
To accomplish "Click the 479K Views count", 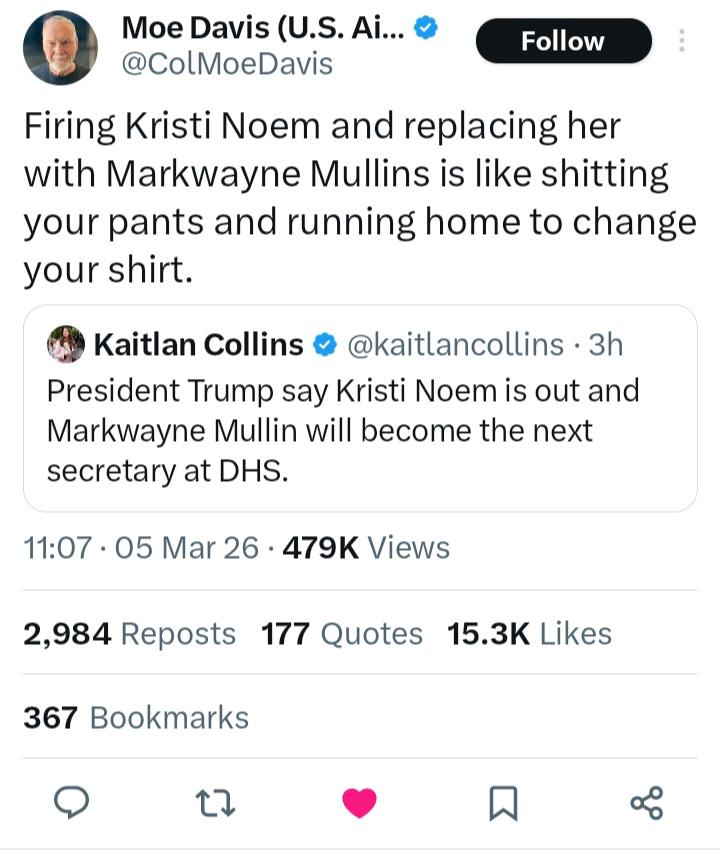I will [367, 547].
